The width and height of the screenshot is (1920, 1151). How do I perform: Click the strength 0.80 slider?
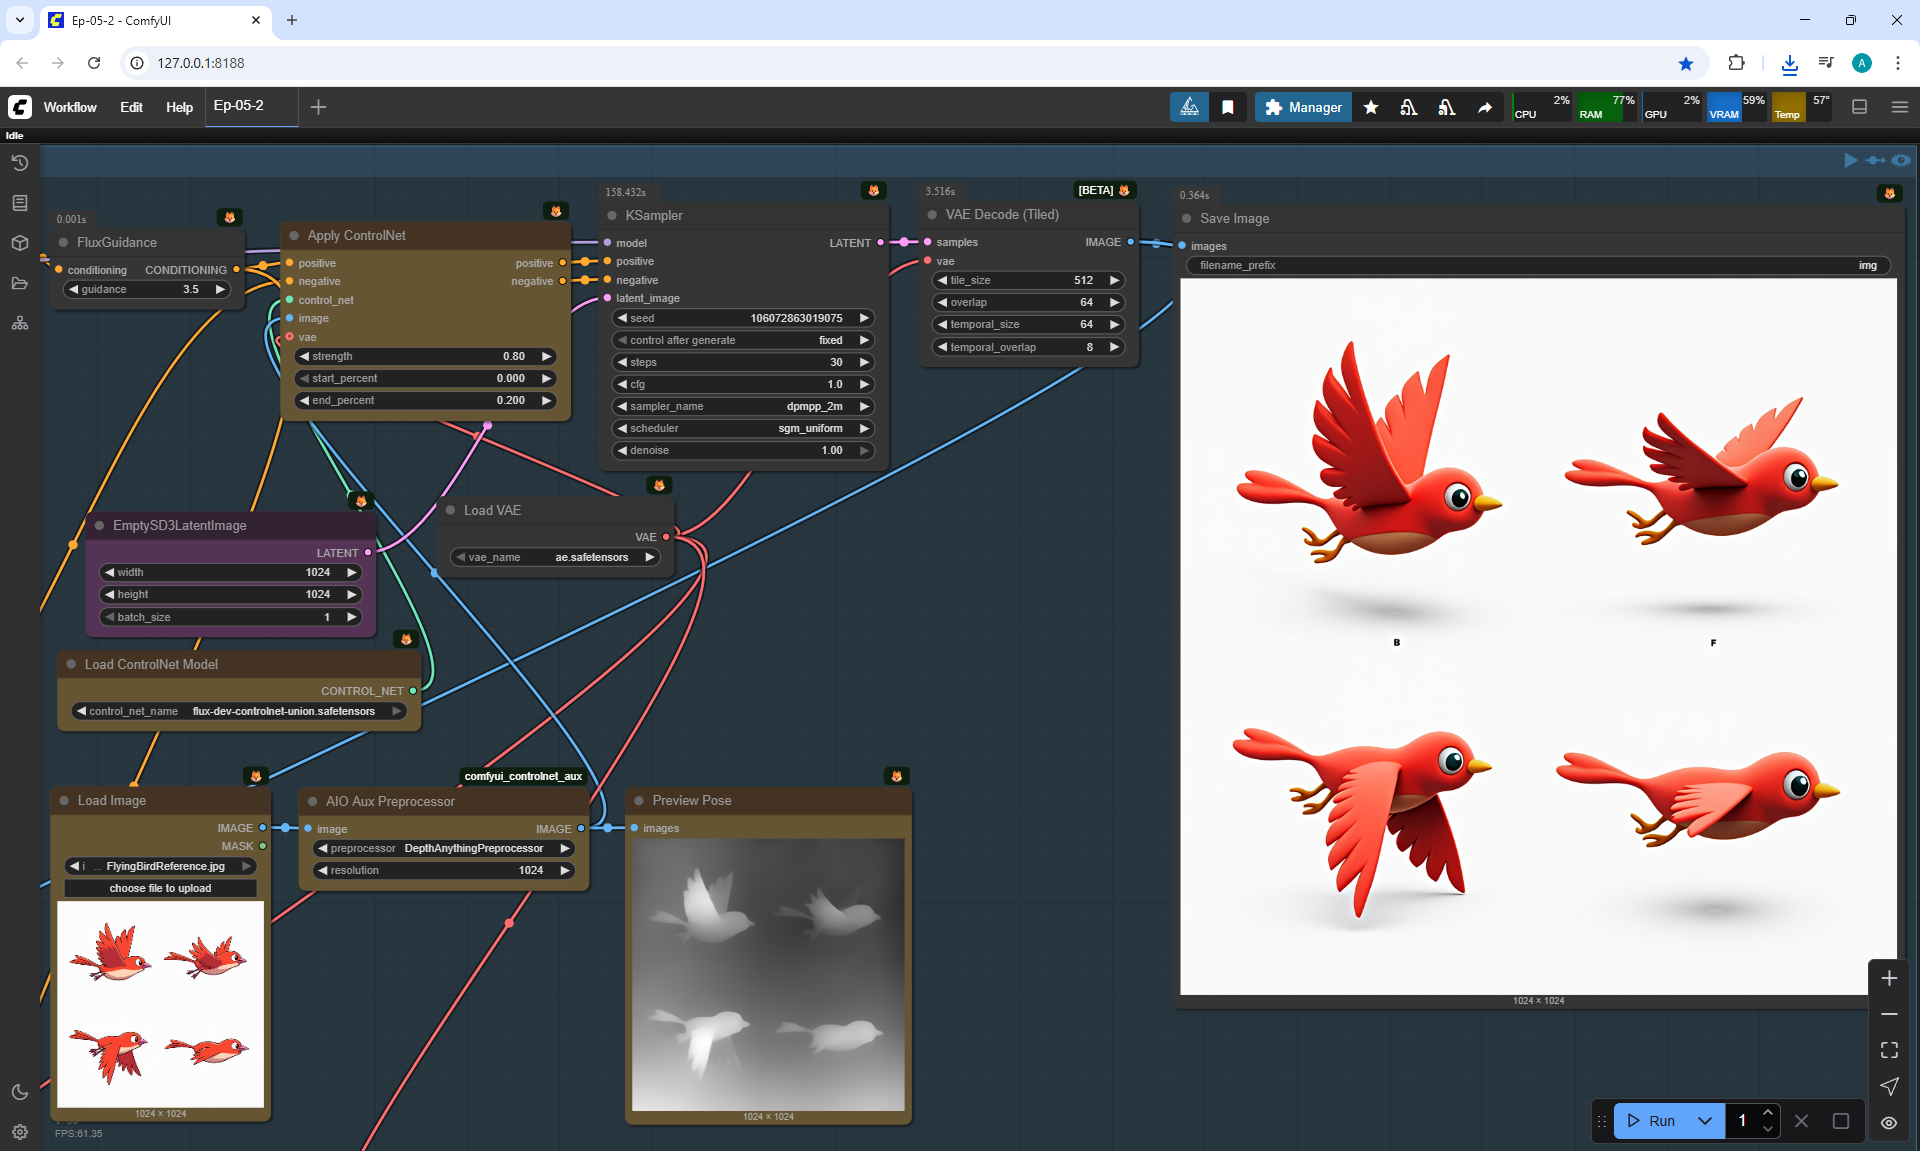point(426,356)
